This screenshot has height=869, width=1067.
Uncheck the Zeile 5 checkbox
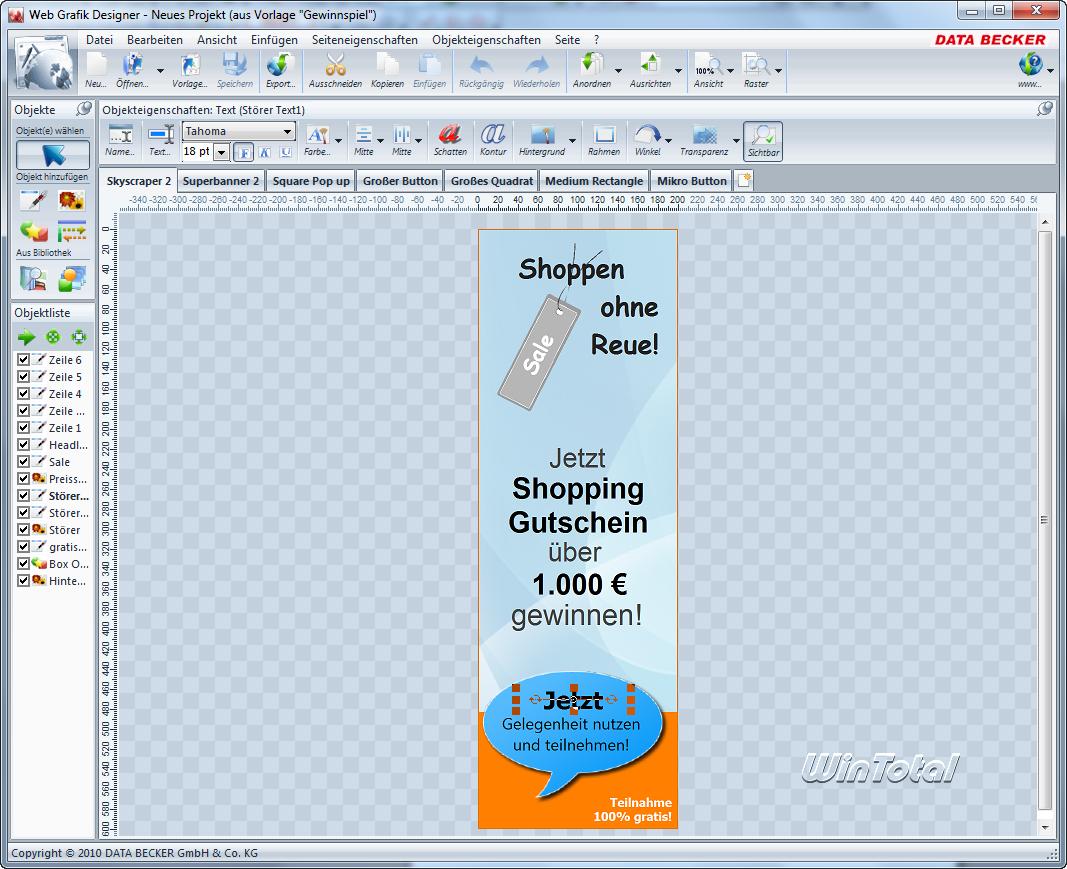tap(23, 376)
